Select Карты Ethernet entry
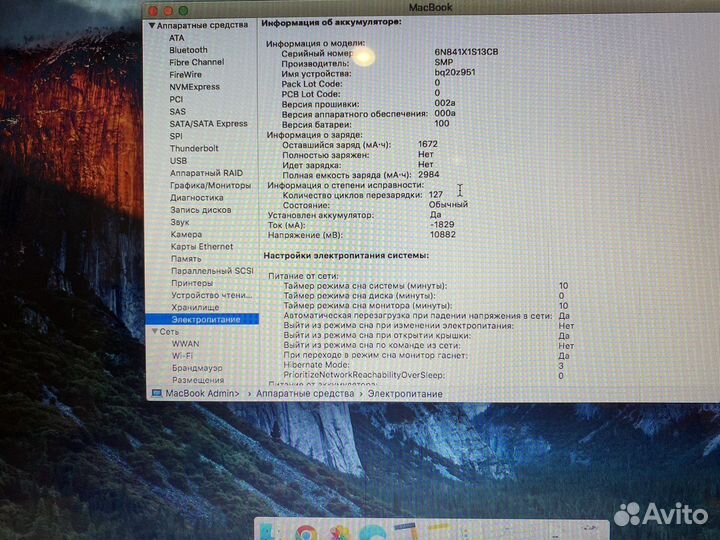This screenshot has height=540, width=720. tap(202, 247)
